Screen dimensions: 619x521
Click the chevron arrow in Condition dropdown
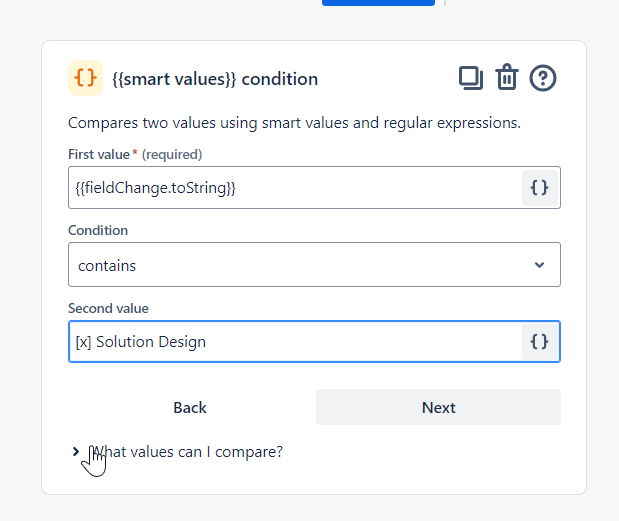pyautogui.click(x=539, y=265)
